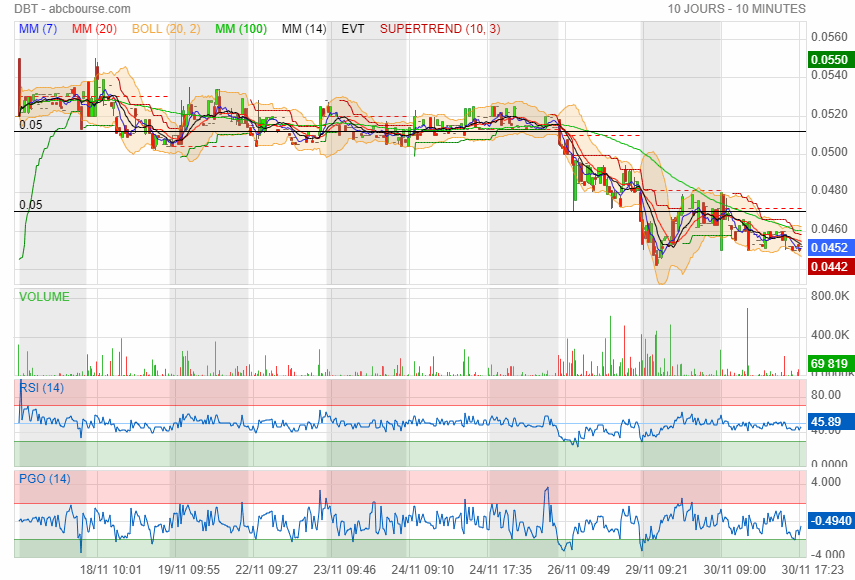Select the EVT legend entry

(353, 29)
